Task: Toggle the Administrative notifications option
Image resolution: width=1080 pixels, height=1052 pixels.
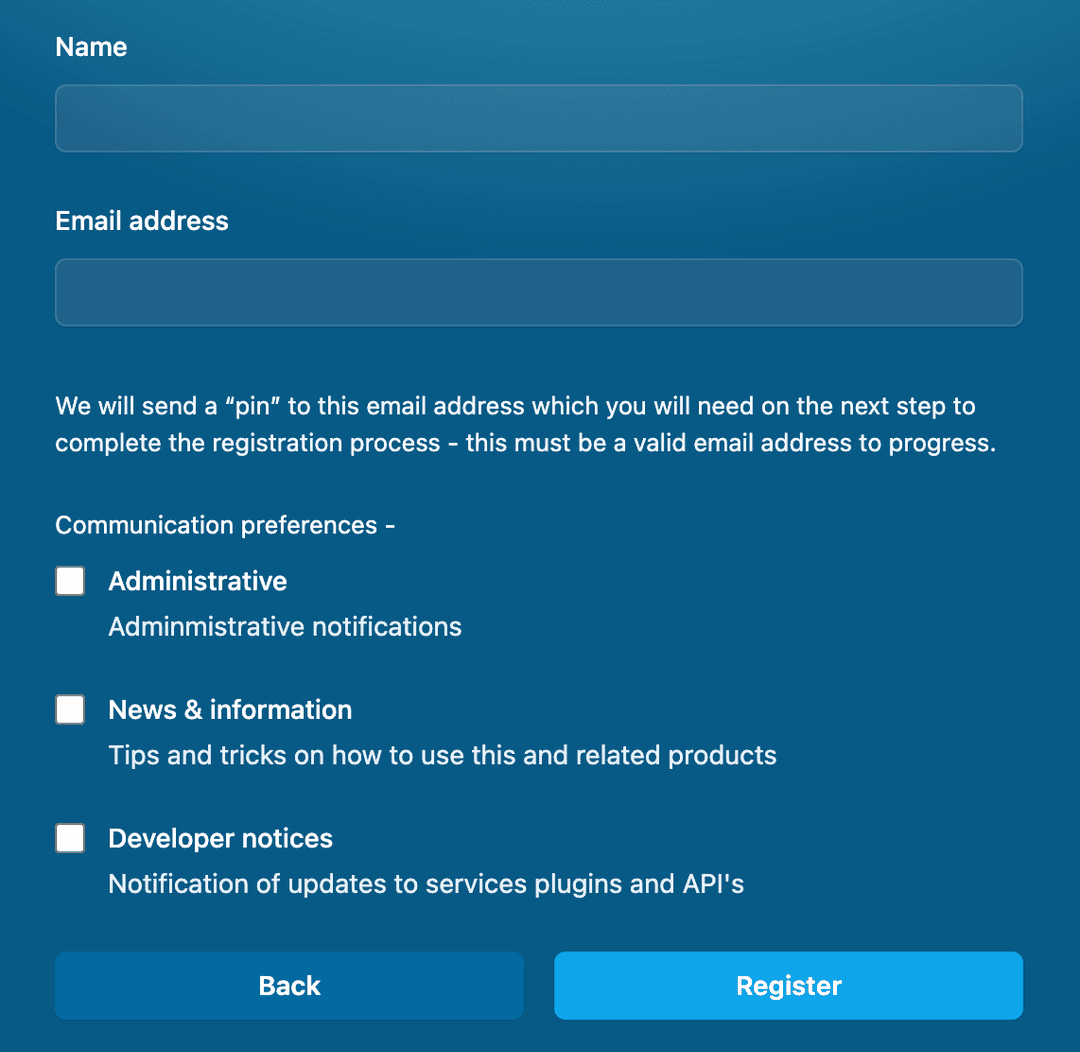Action: coord(70,580)
